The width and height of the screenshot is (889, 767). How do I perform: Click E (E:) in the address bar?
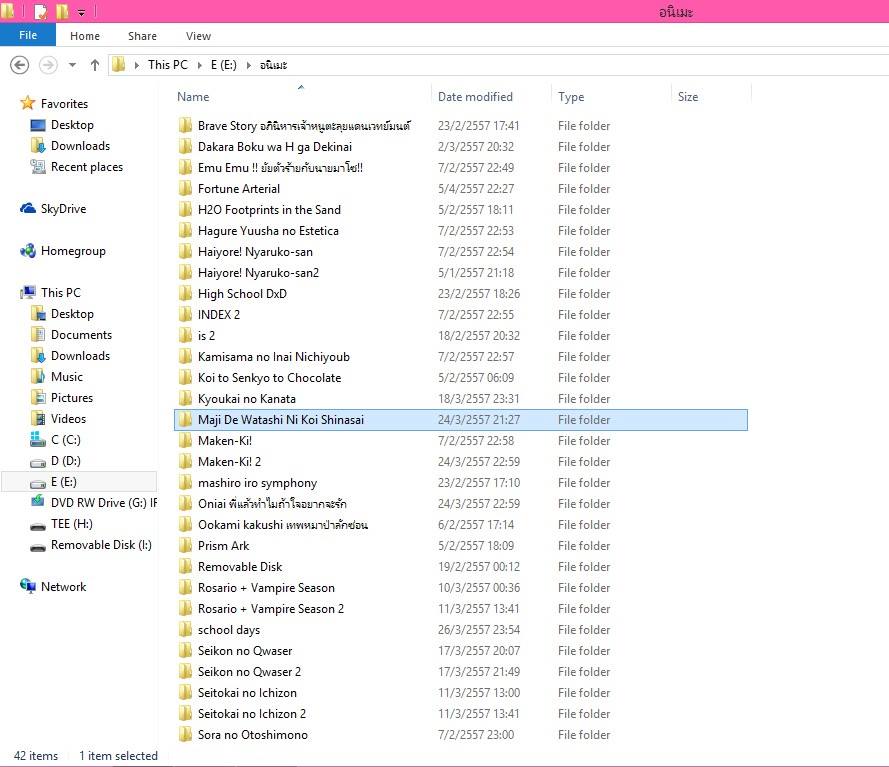click(x=223, y=65)
